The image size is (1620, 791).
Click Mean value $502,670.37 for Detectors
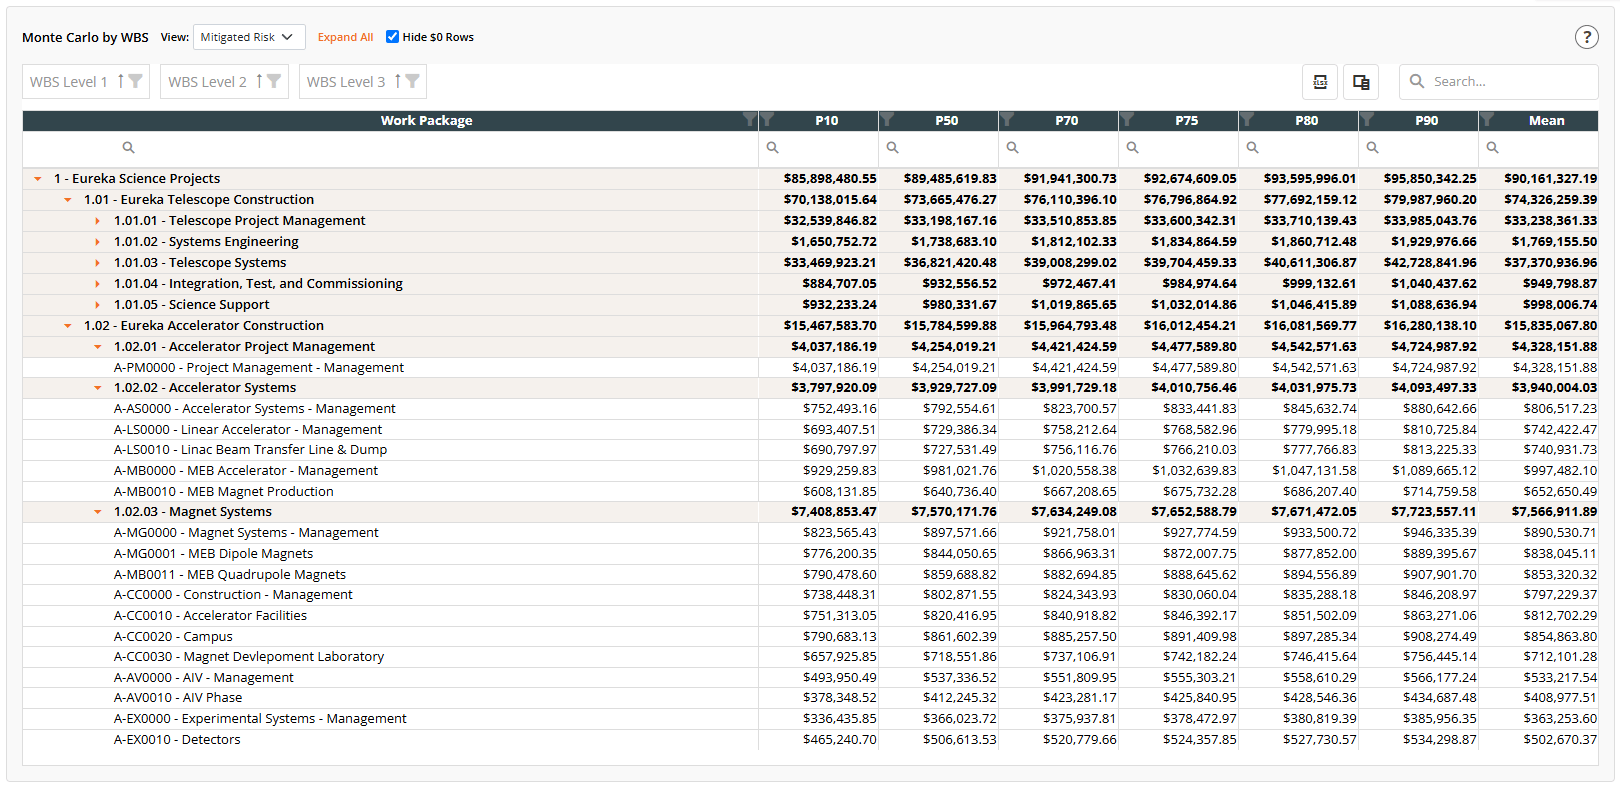[1560, 740]
